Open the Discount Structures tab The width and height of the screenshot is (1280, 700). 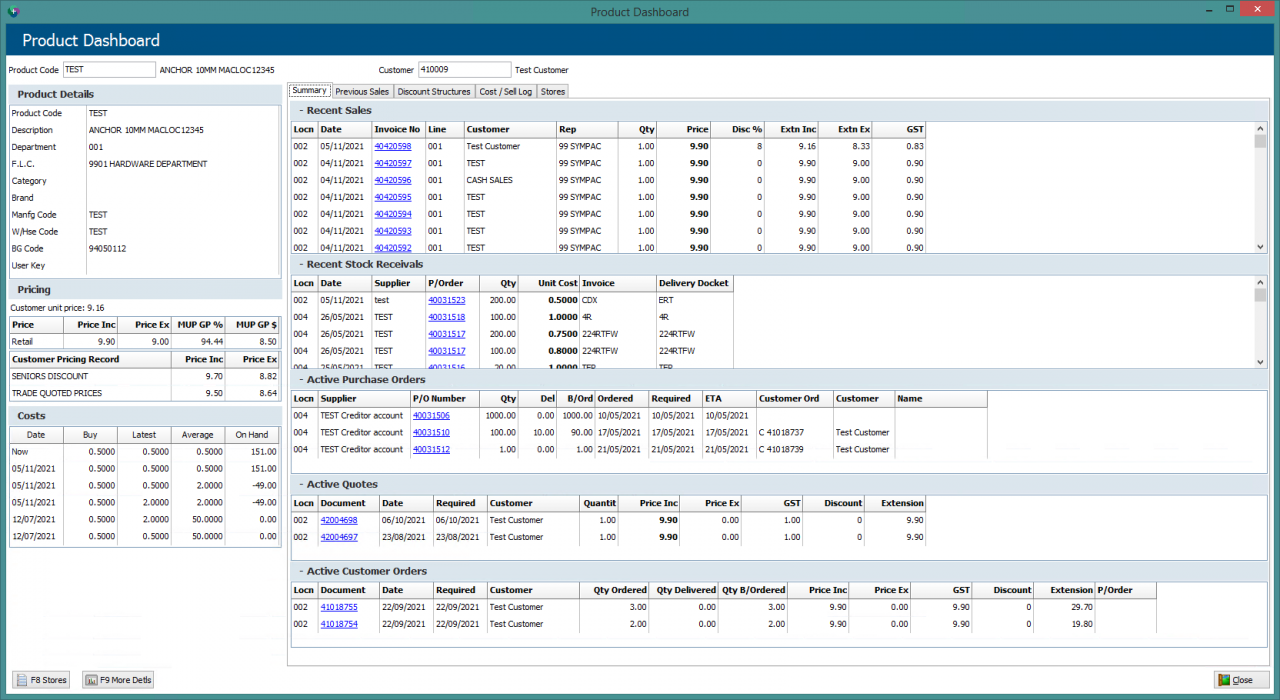click(x=433, y=90)
